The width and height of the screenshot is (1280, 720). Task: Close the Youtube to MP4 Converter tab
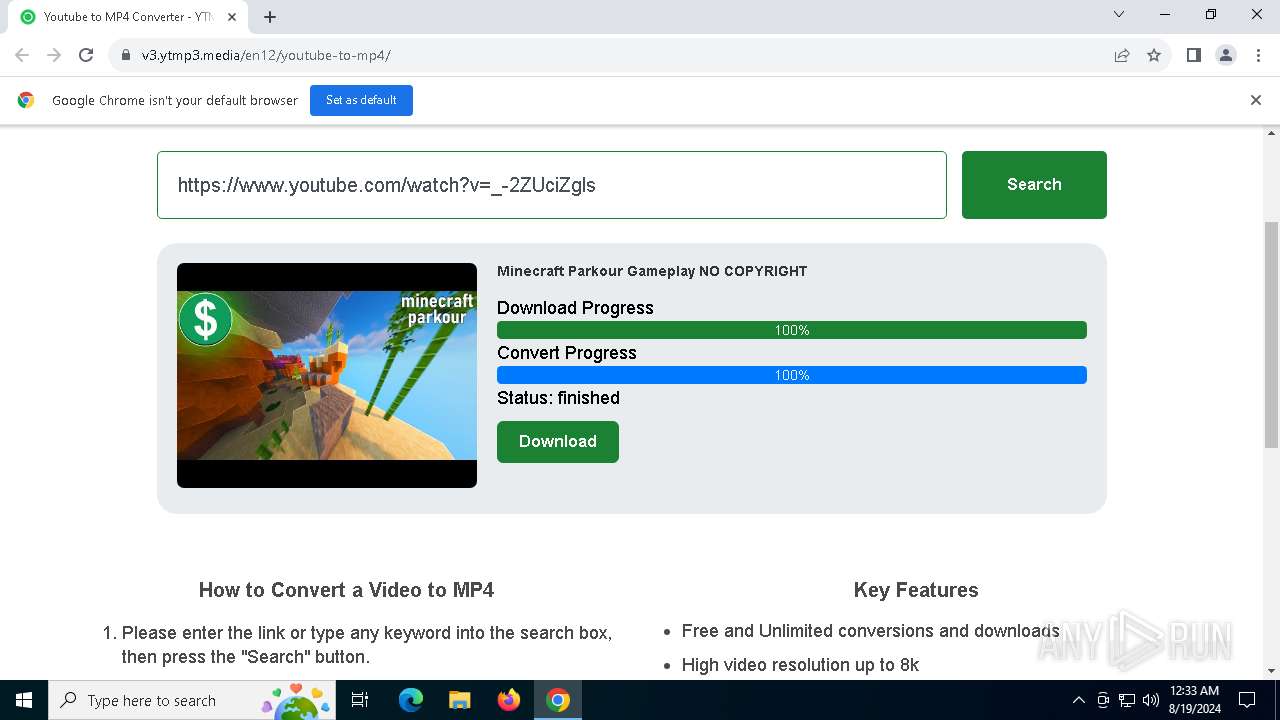click(233, 17)
